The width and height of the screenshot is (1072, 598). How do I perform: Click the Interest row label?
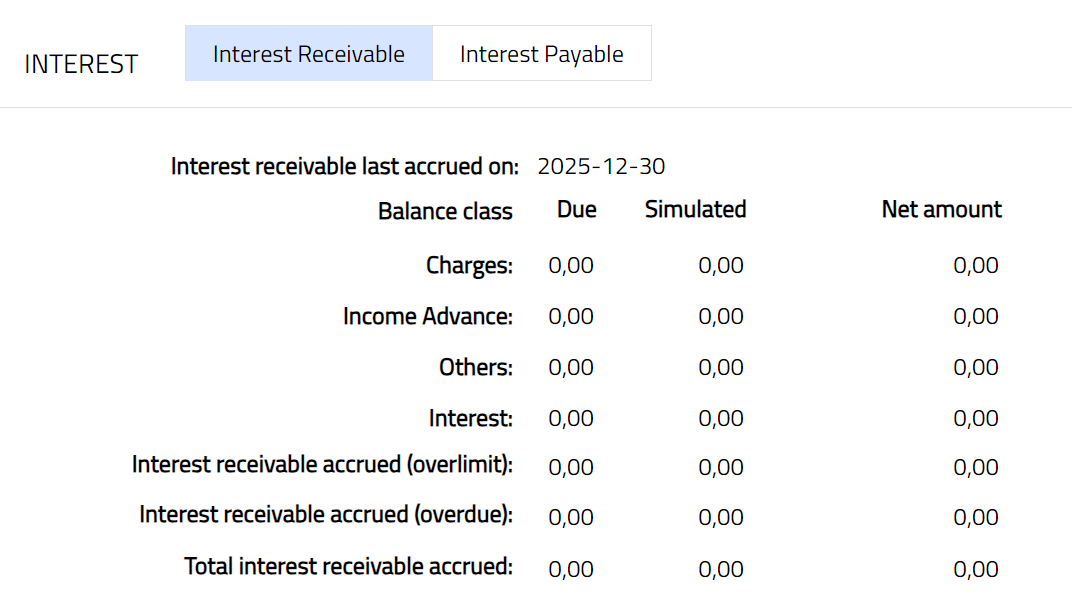coord(470,417)
